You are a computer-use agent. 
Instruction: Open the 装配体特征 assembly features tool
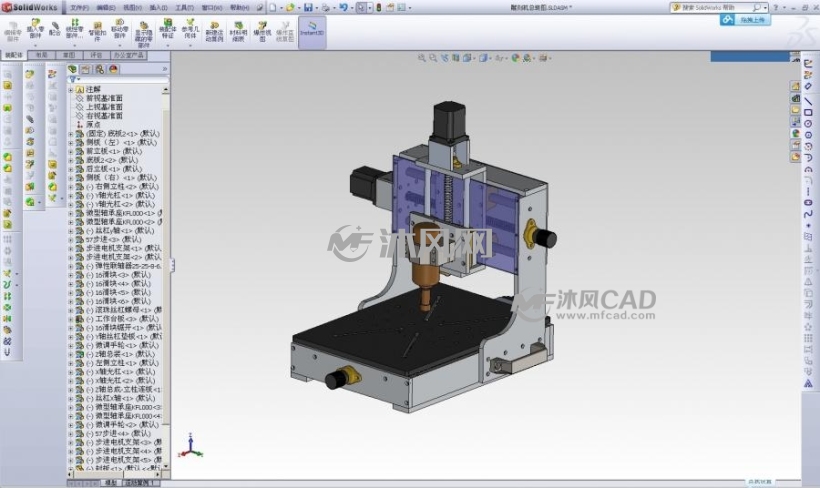(x=167, y=29)
